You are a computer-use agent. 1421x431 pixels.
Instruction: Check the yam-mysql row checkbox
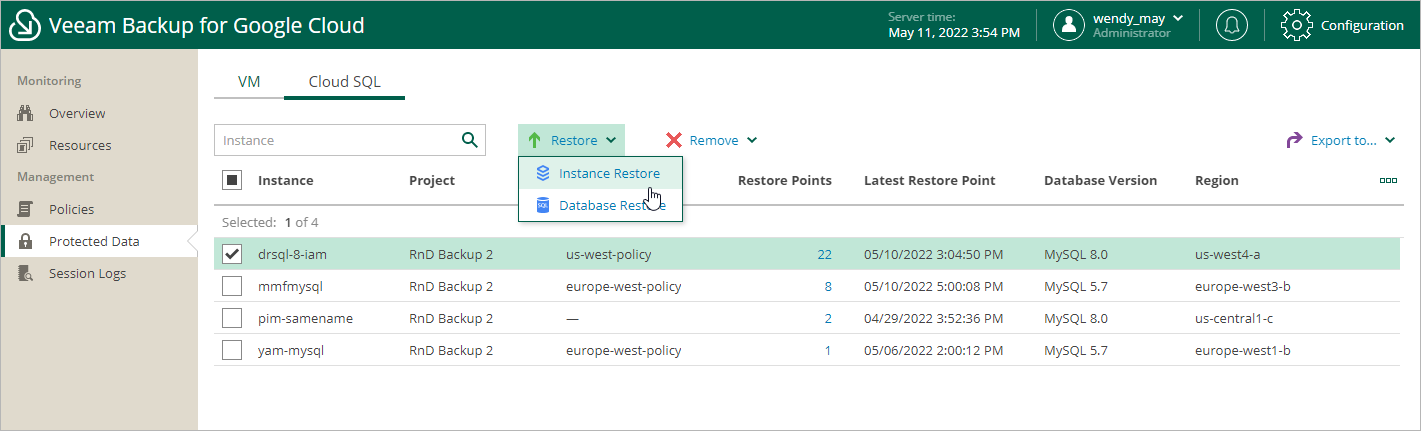pos(231,350)
